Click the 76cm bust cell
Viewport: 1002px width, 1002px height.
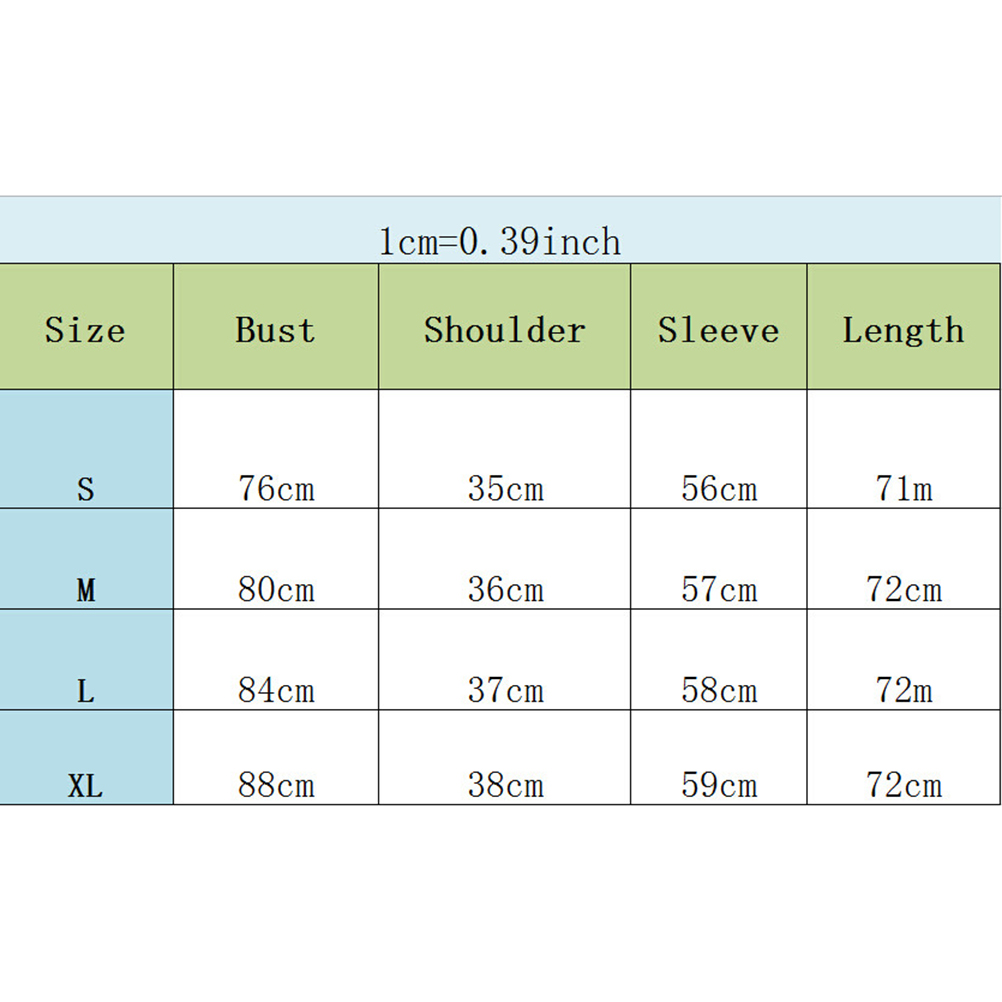pos(276,488)
